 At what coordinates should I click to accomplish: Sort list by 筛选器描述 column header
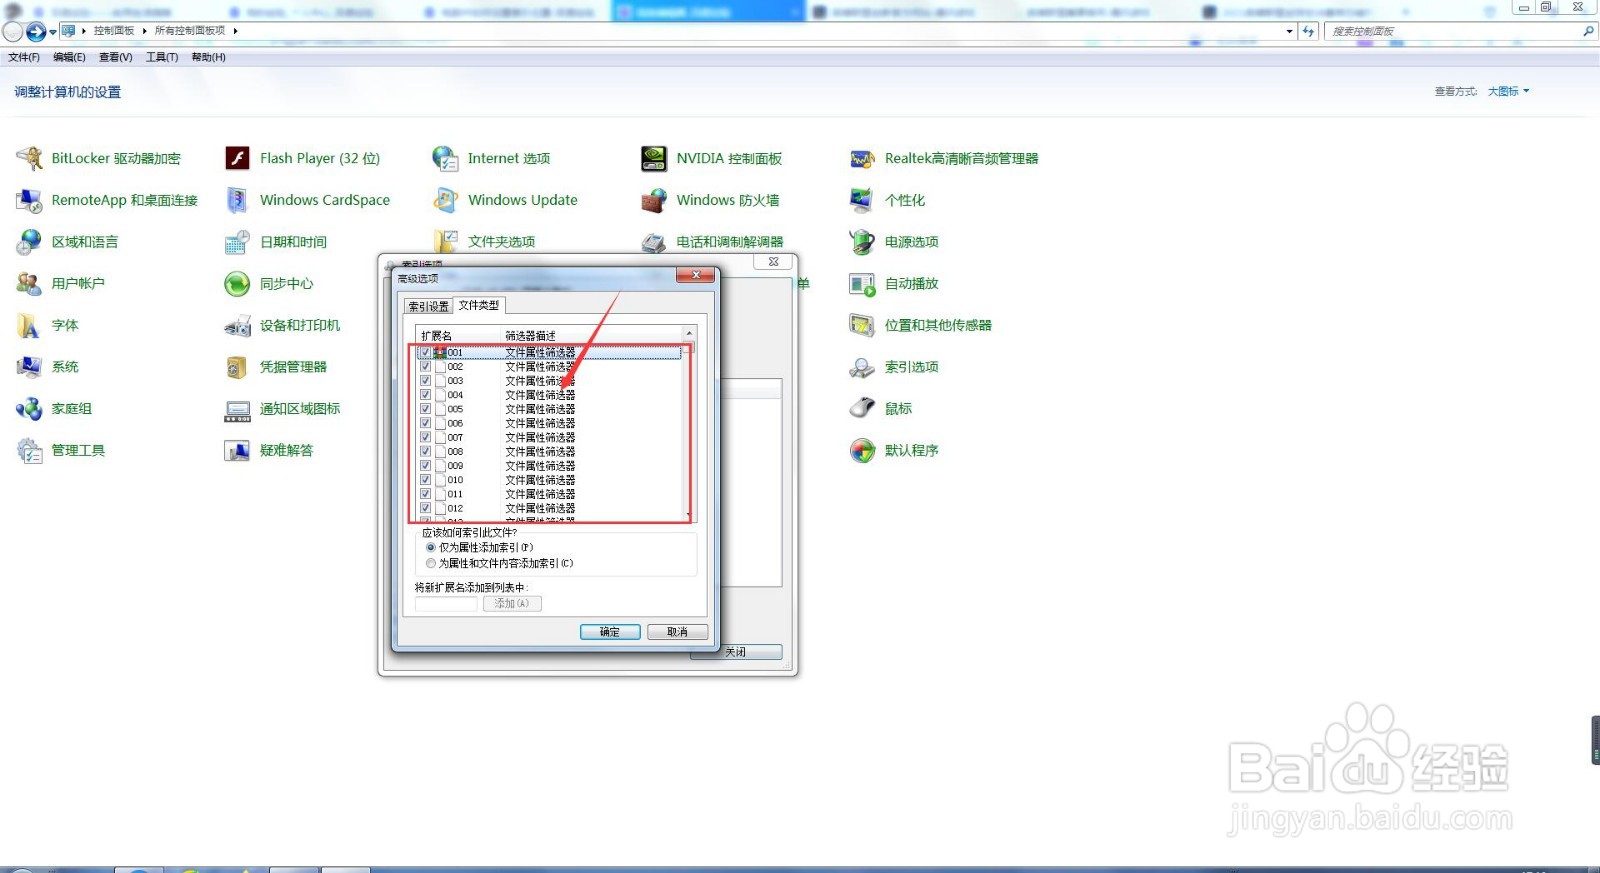pyautogui.click(x=591, y=335)
